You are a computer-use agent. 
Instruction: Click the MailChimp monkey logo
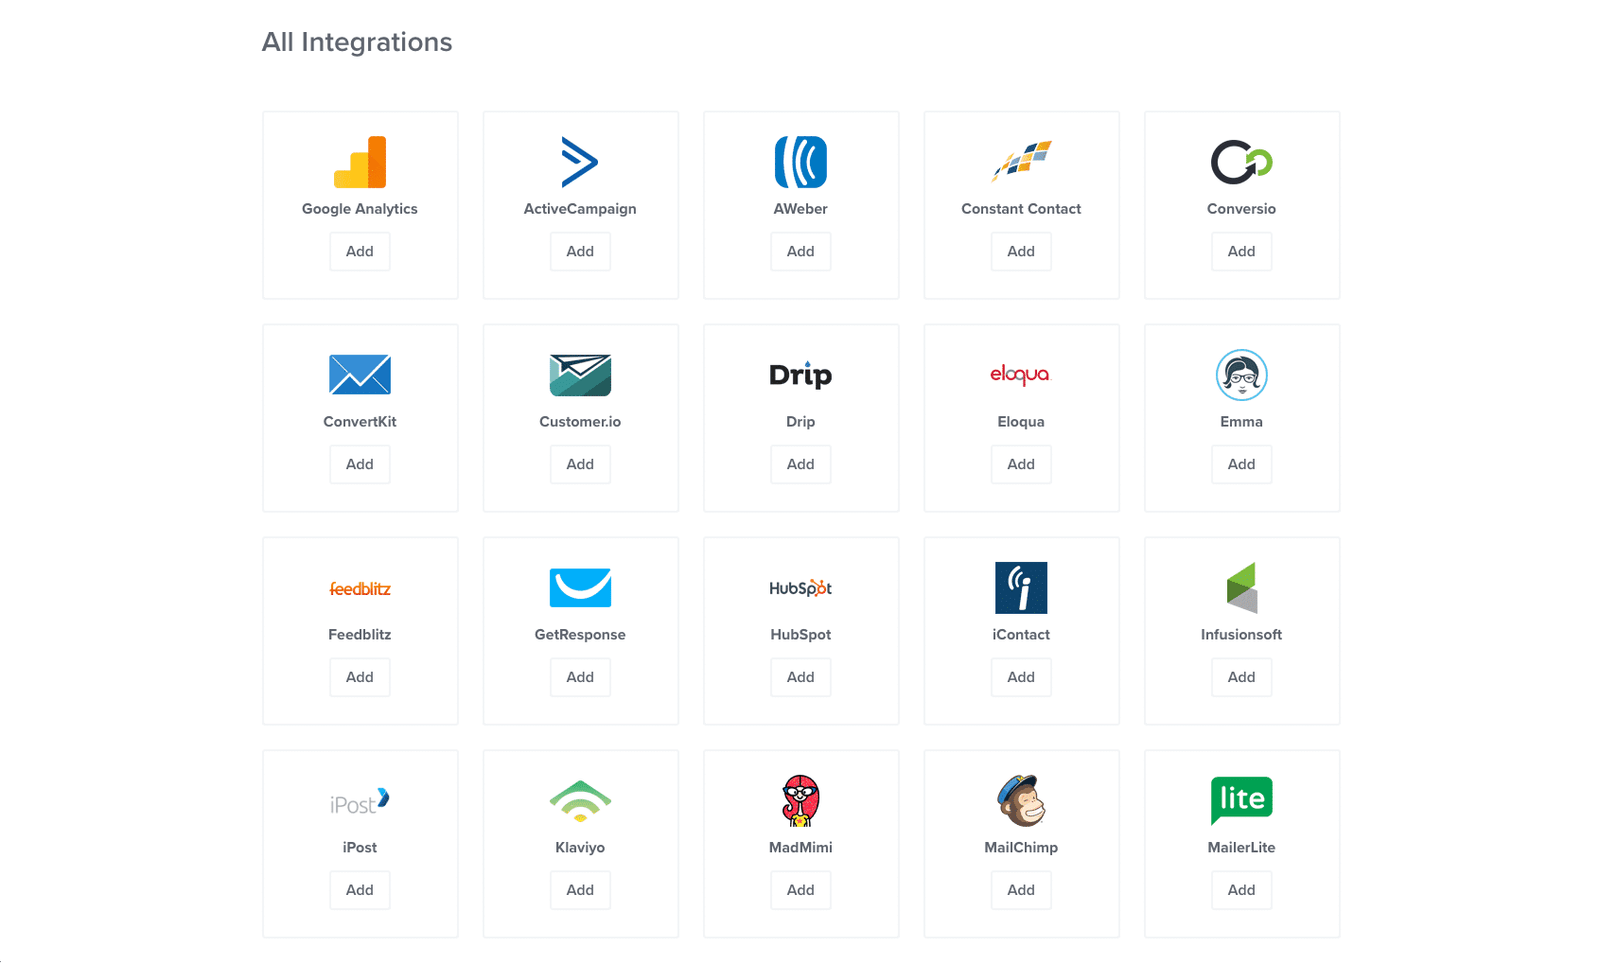pos(1021,801)
